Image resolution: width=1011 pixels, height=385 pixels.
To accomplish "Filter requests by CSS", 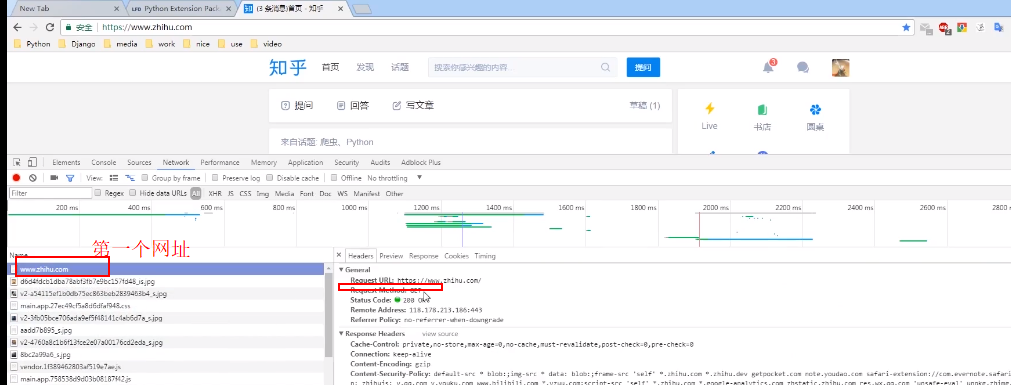I will pos(245,193).
